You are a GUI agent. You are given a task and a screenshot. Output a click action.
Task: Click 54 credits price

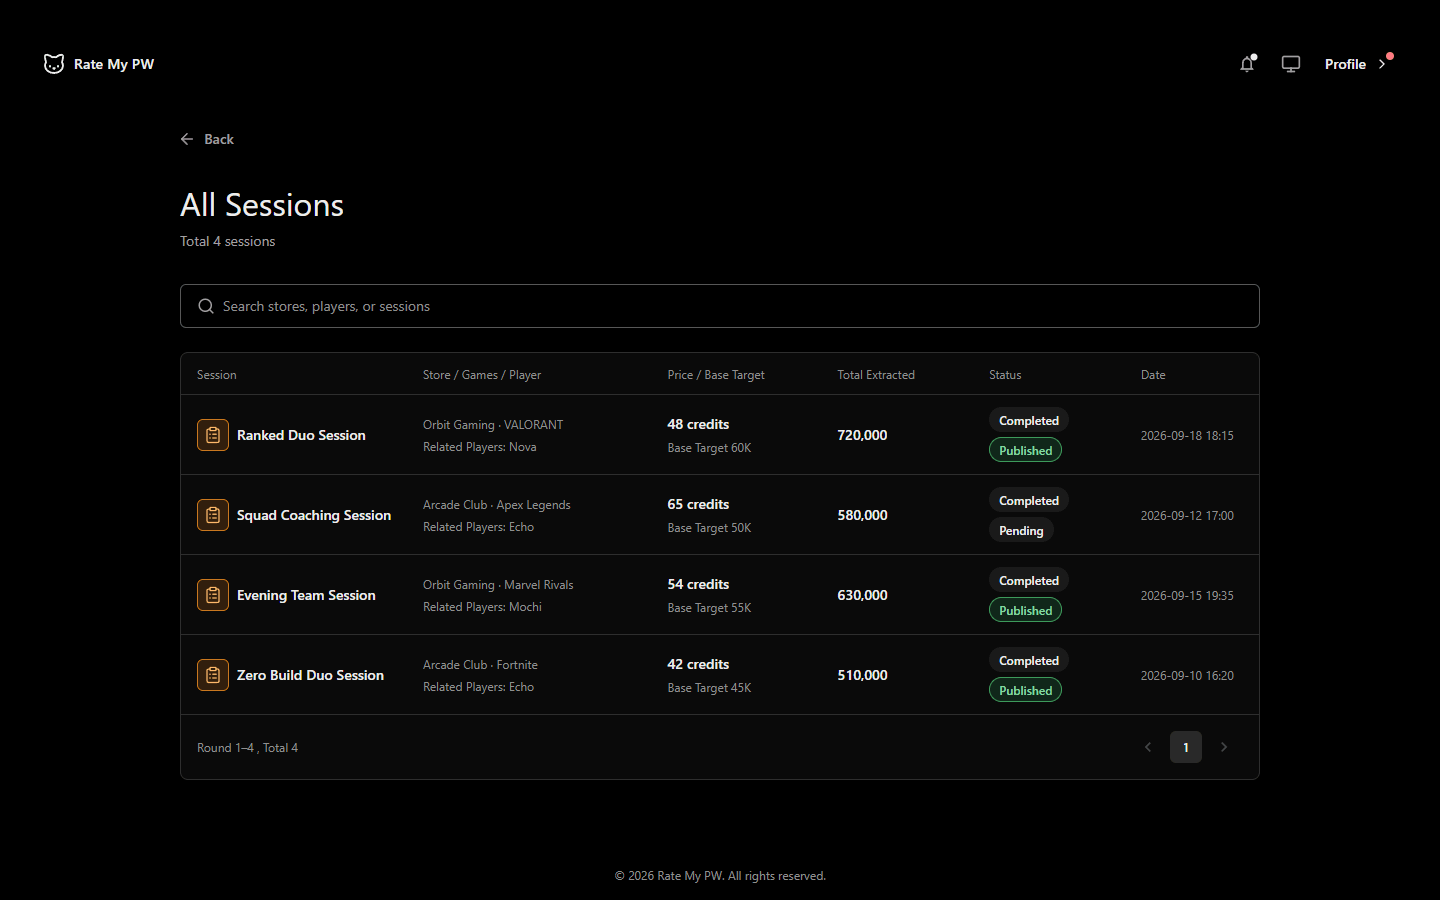(698, 584)
